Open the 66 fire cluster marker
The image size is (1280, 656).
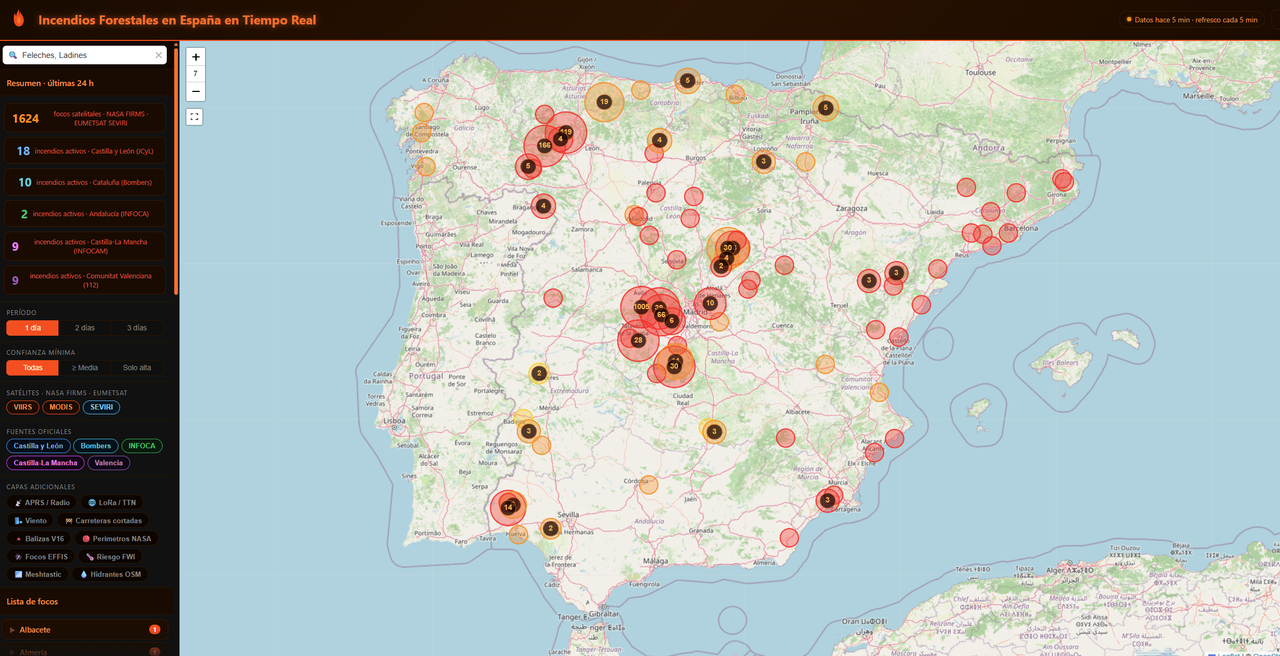click(661, 314)
